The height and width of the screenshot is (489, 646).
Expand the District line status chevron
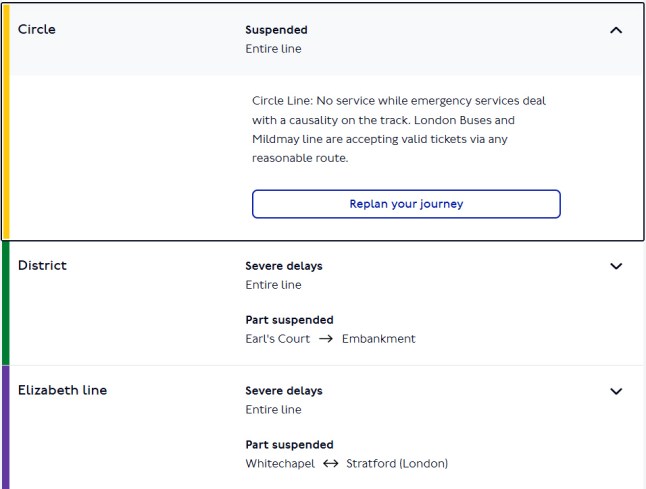pos(616,266)
